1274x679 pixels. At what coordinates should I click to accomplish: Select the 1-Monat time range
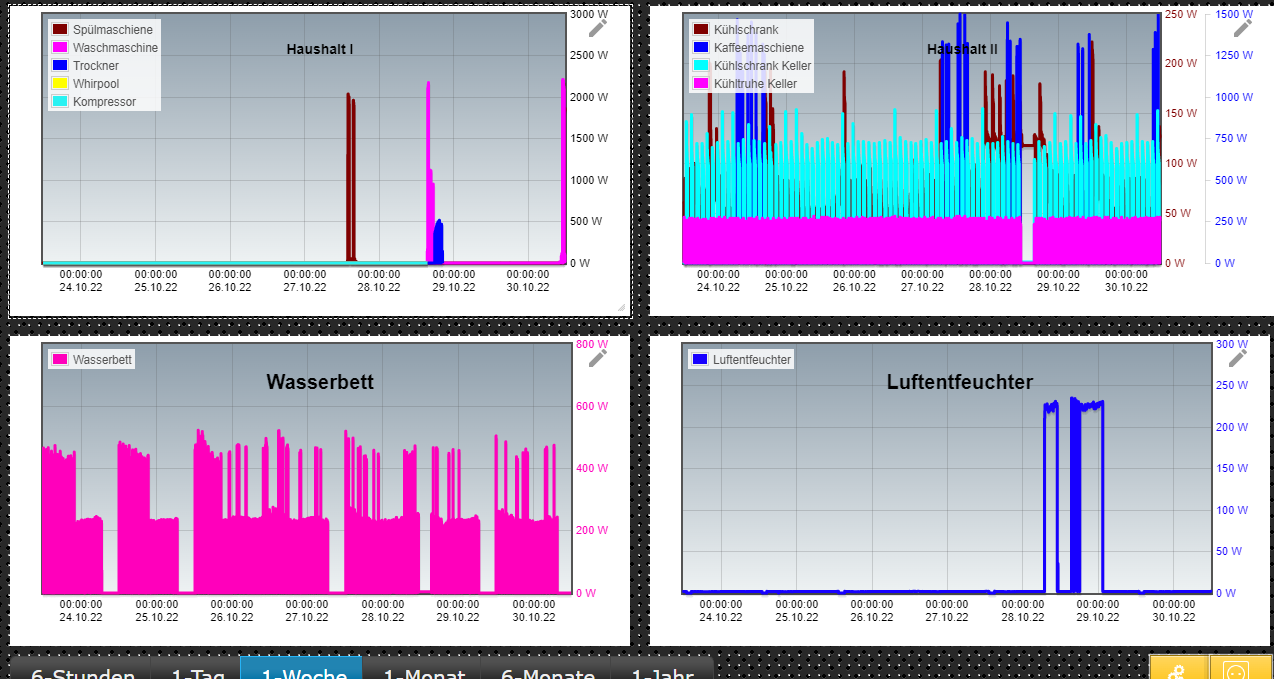tap(421, 668)
